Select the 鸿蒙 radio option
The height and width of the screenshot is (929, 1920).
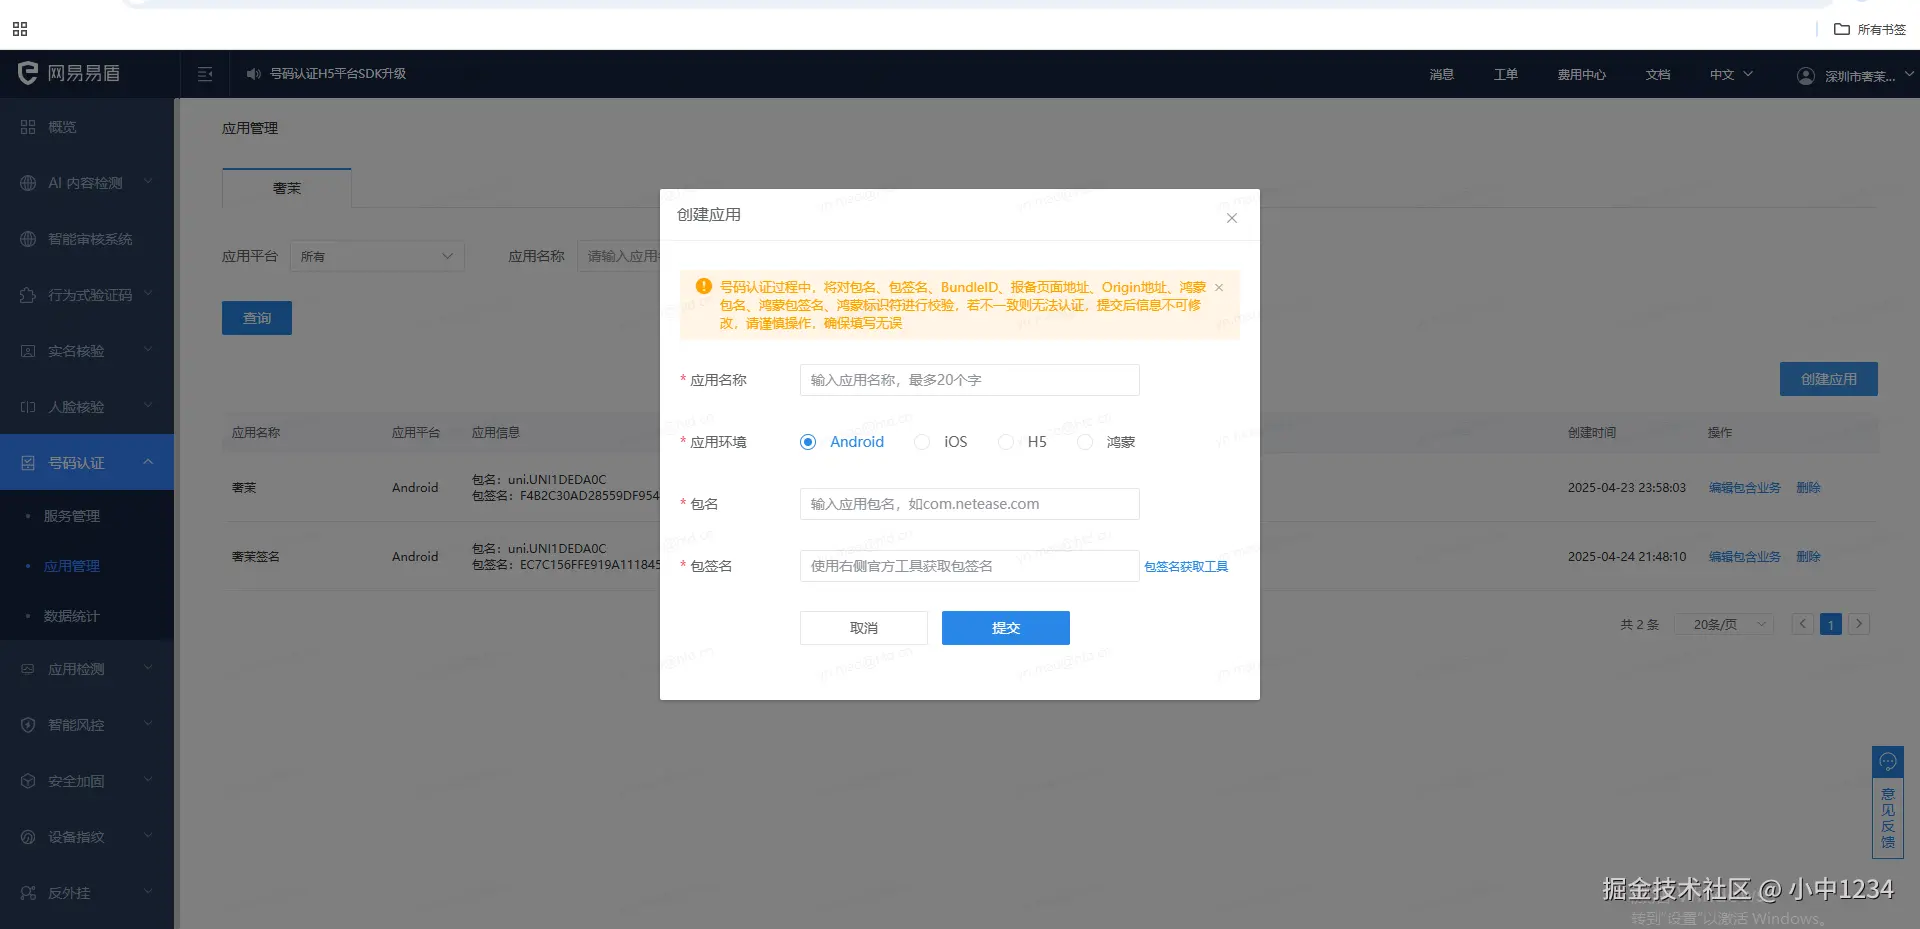1085,442
